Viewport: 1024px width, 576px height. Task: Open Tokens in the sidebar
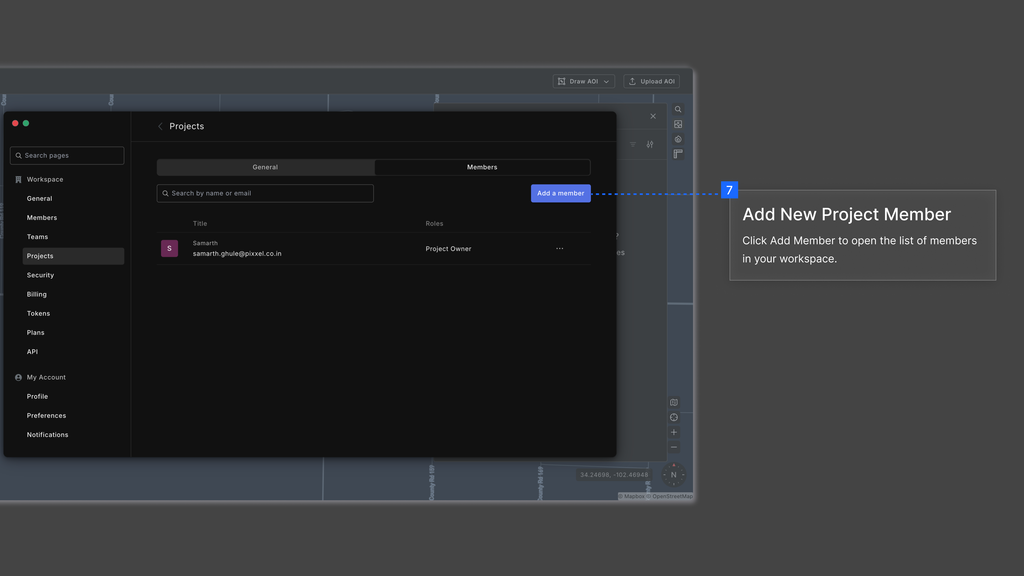pyautogui.click(x=39, y=313)
